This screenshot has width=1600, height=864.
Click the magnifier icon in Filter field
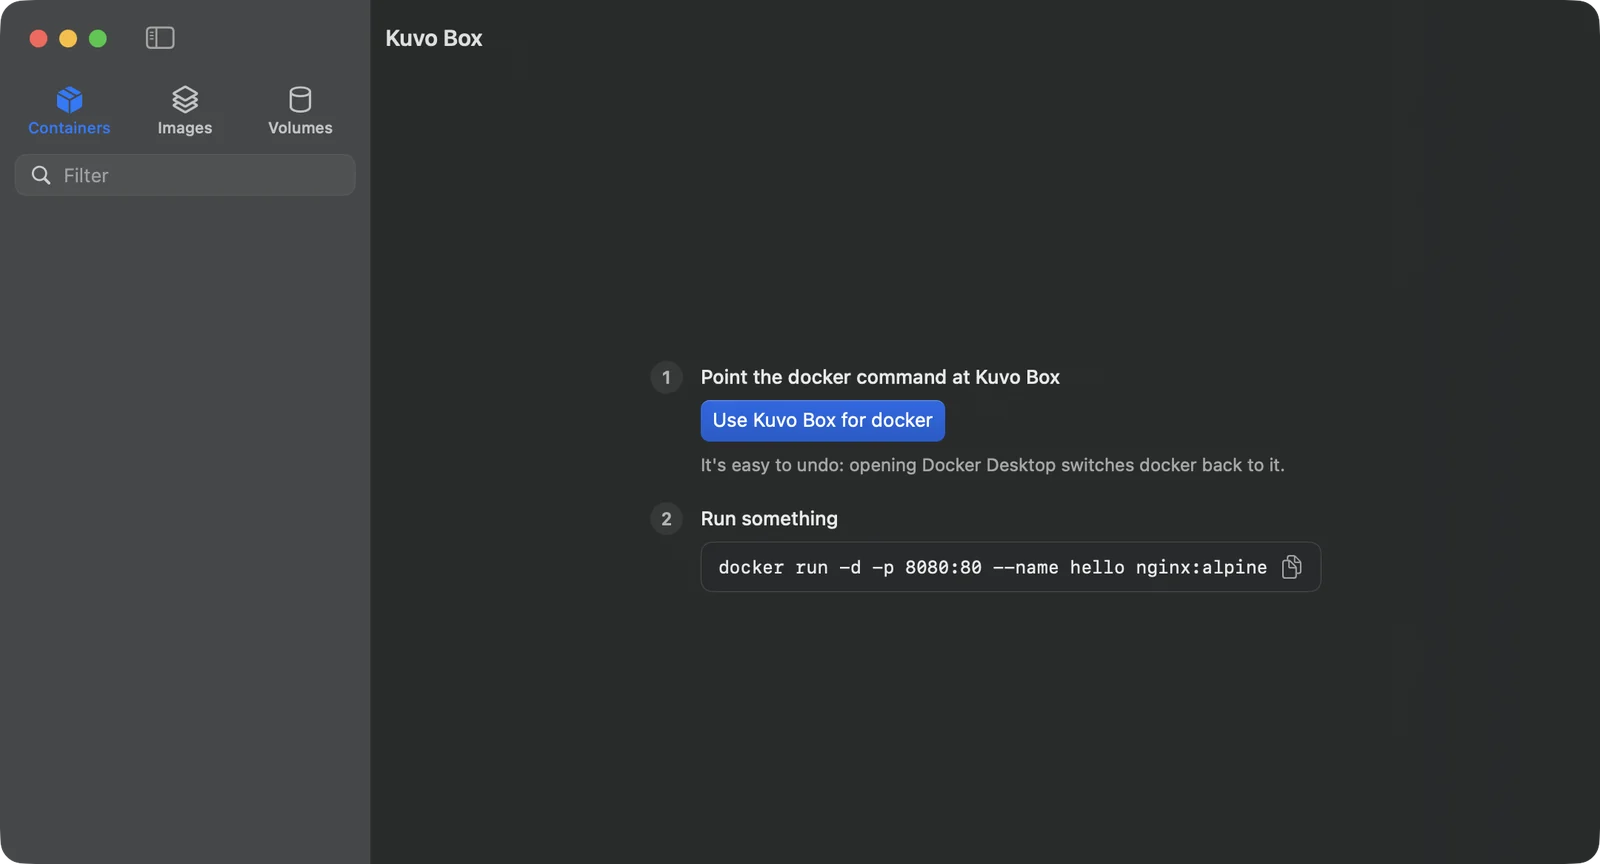[x=41, y=175]
